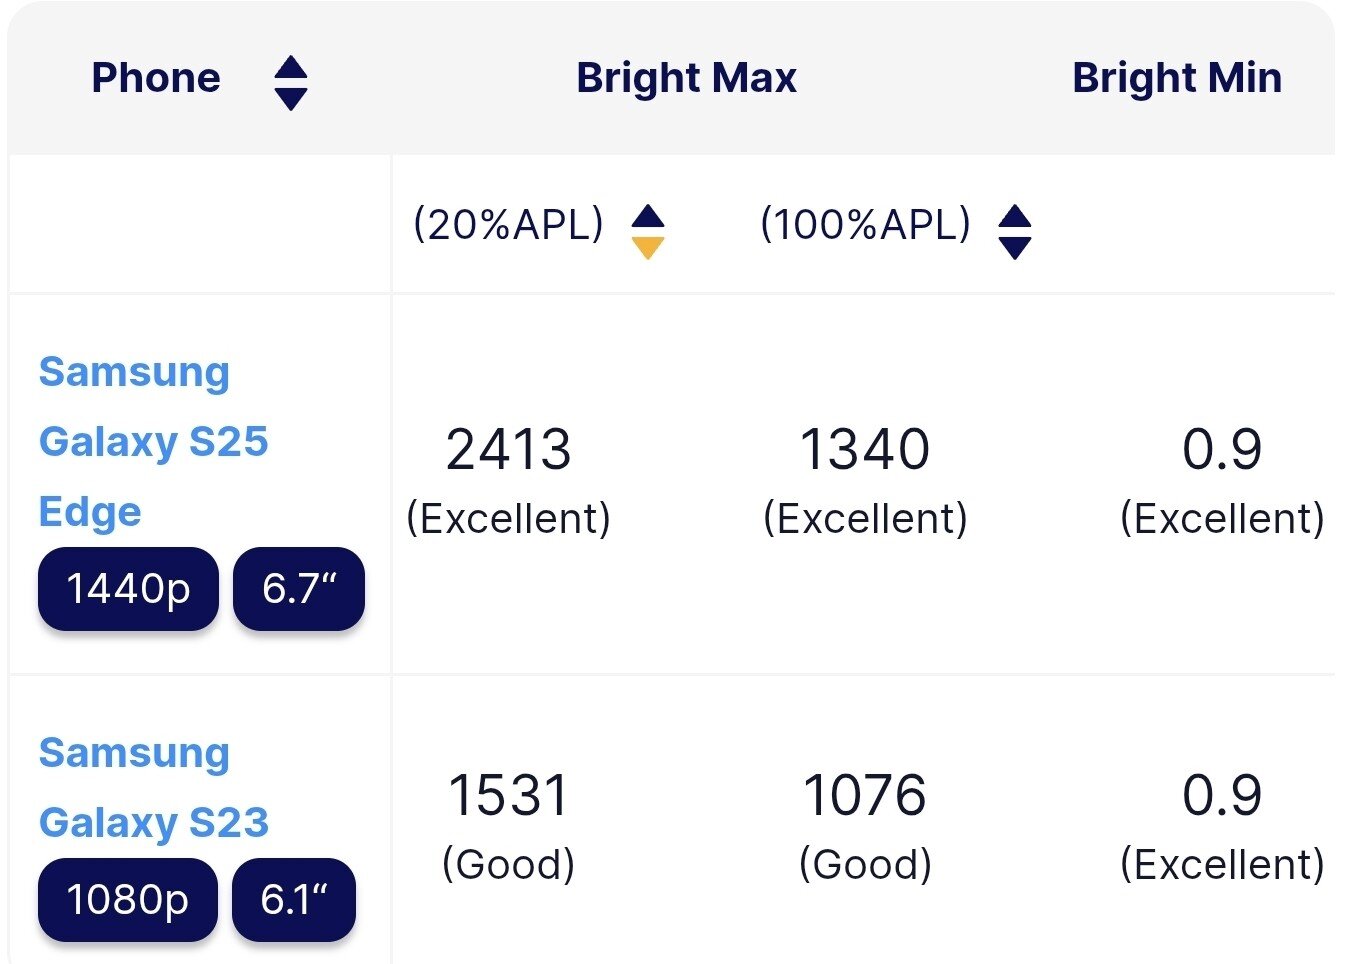Click the S25 Edge 0.9 Bright Min value
Viewport: 1347px width, 964px height.
(x=1221, y=450)
